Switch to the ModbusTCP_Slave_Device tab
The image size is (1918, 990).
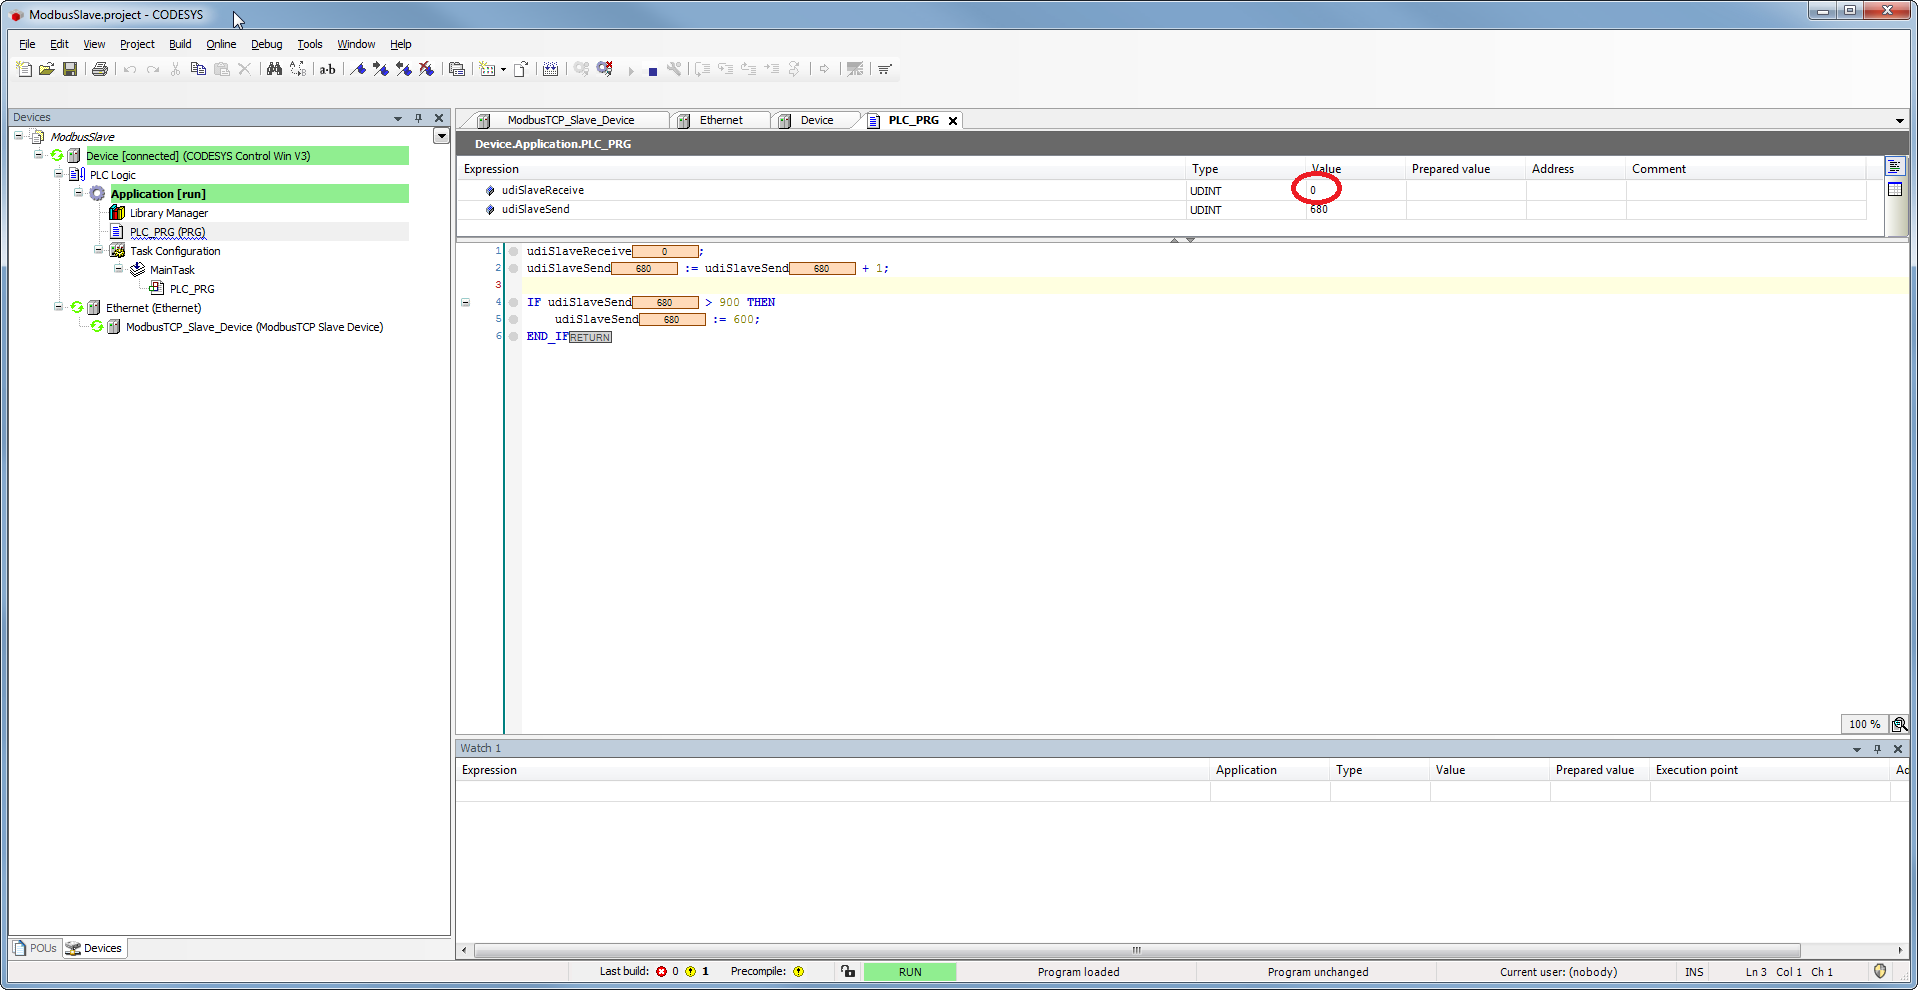[569, 120]
